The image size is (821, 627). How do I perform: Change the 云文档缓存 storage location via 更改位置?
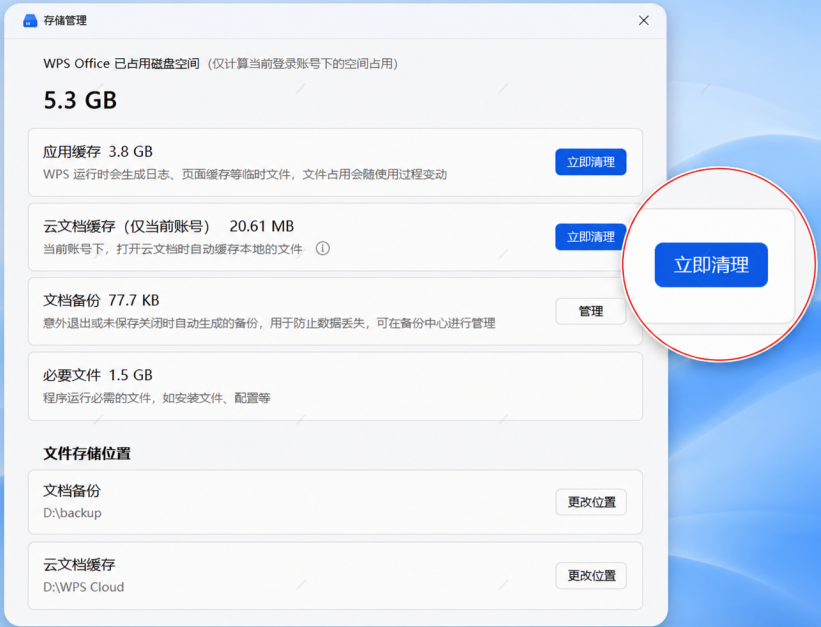click(x=591, y=576)
